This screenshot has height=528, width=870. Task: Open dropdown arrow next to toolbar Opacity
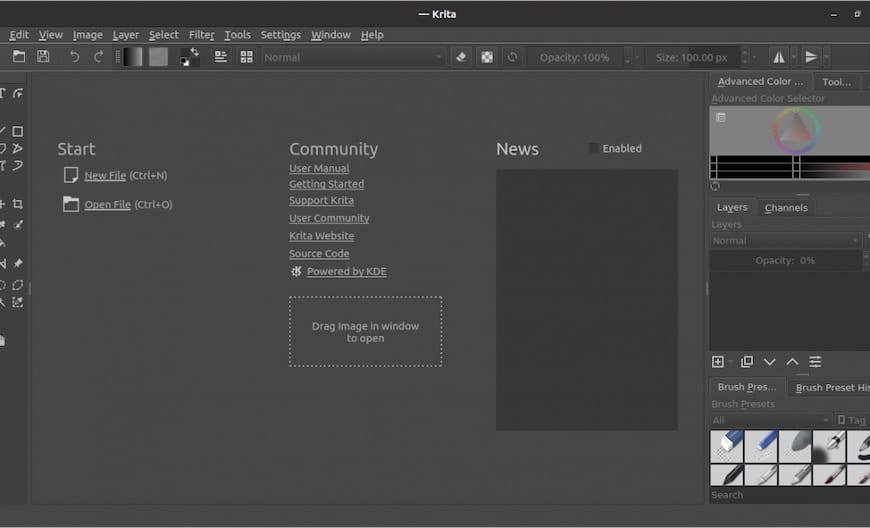click(x=638, y=57)
